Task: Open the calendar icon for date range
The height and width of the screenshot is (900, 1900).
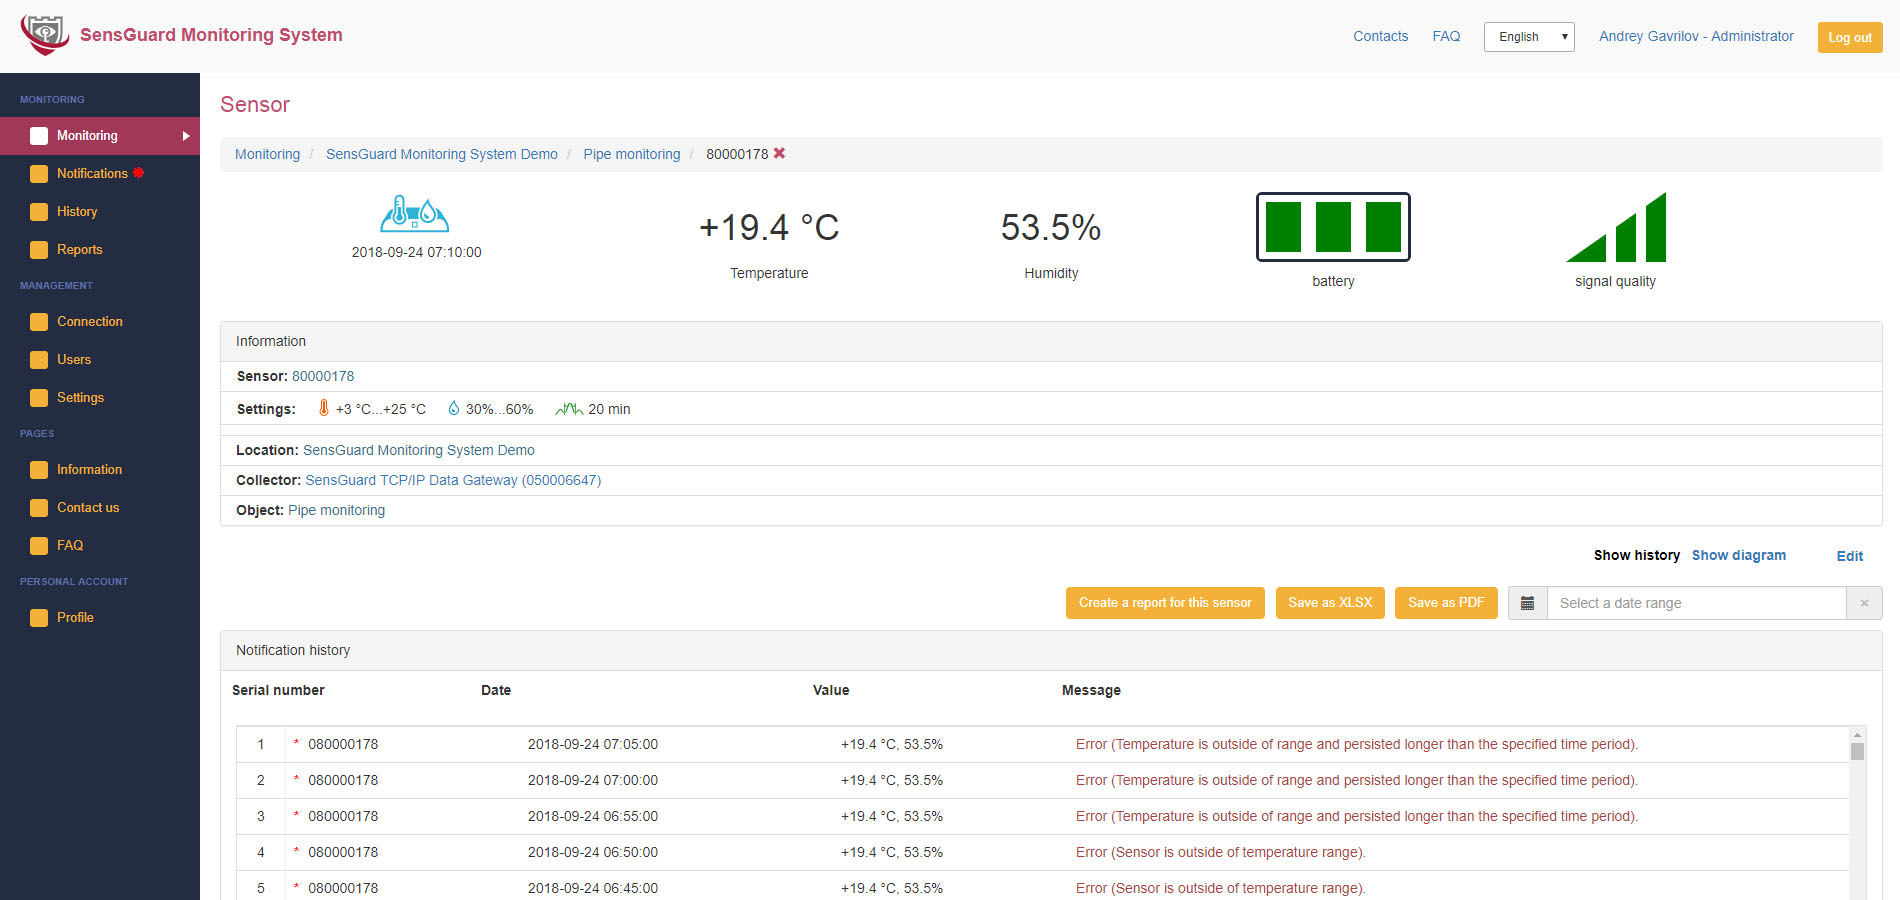Action: pyautogui.click(x=1527, y=603)
